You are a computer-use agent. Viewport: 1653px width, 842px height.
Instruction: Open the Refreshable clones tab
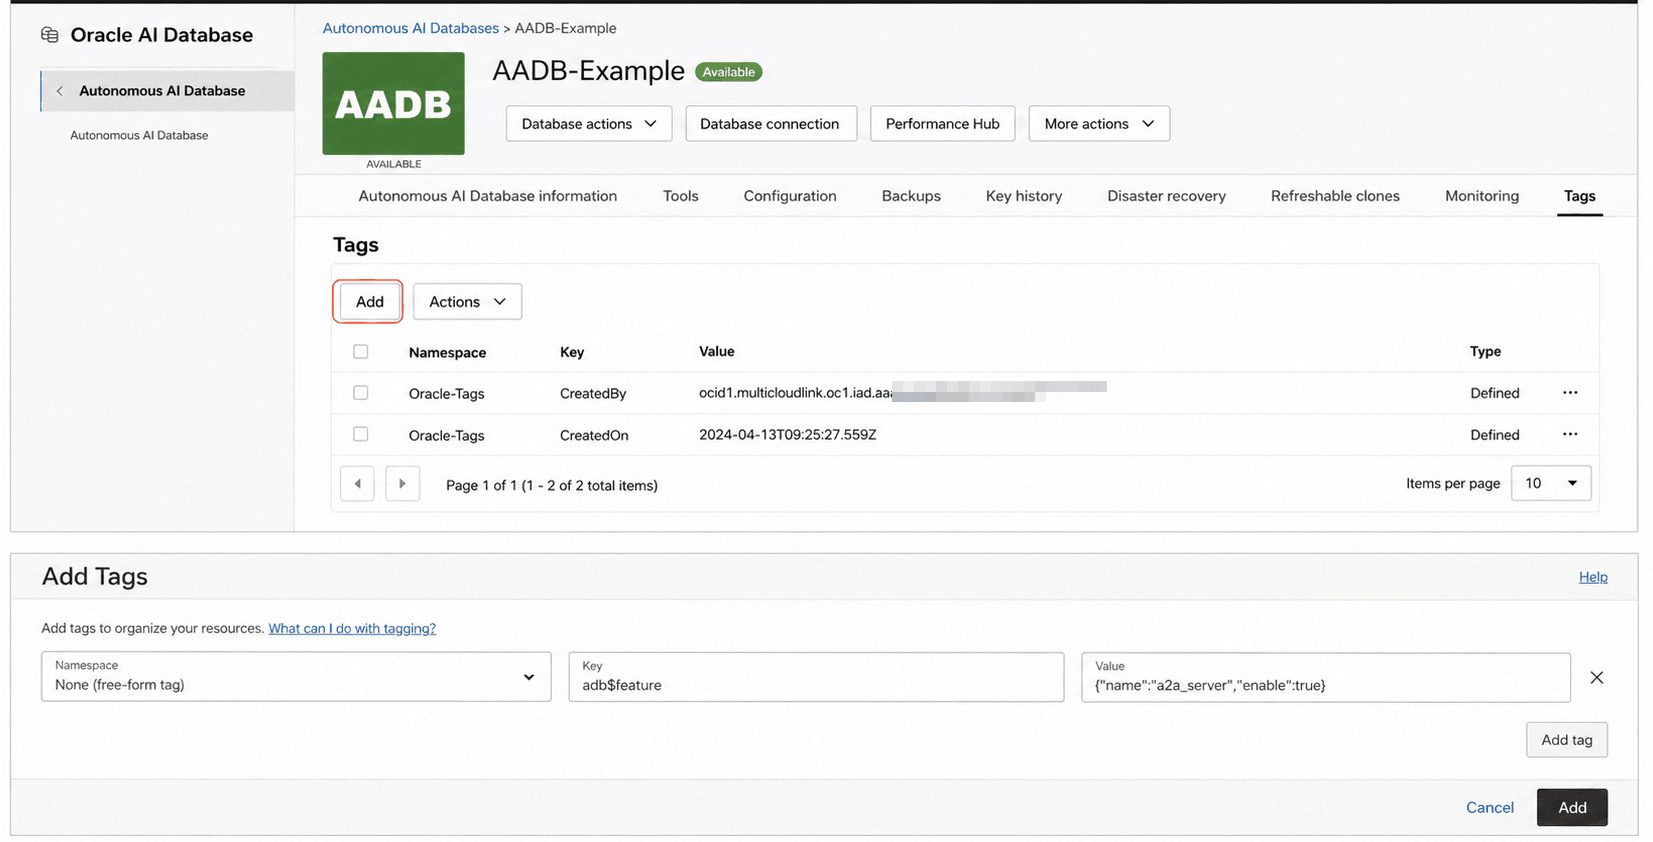click(x=1335, y=196)
